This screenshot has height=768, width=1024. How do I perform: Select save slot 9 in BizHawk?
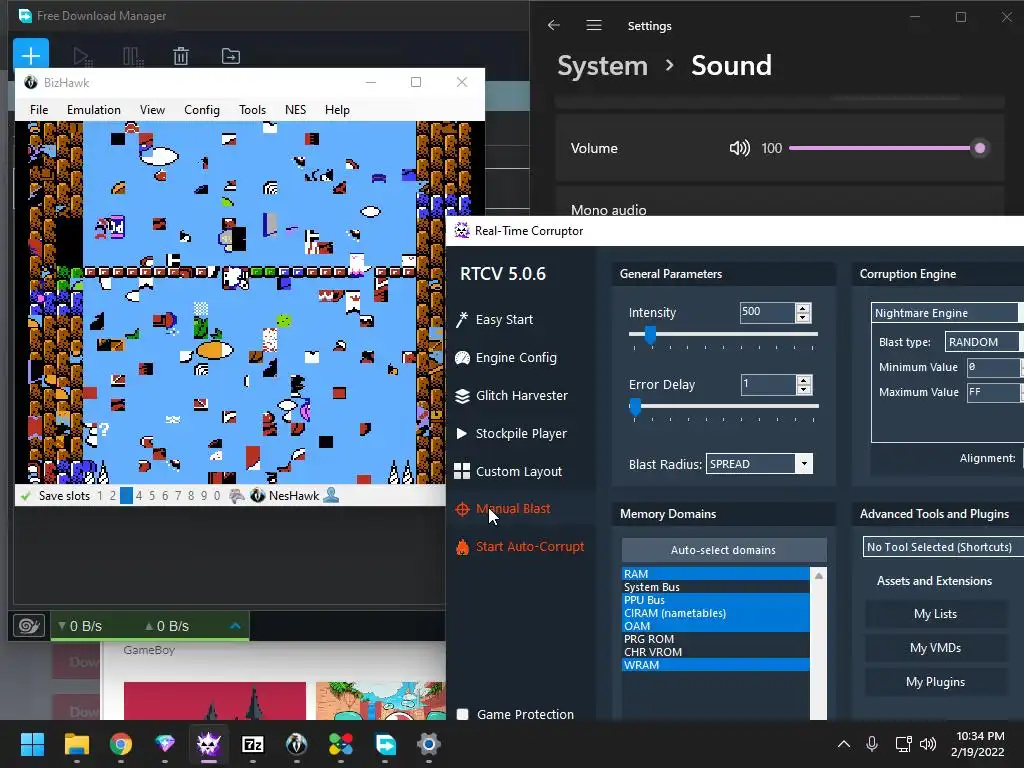204,496
